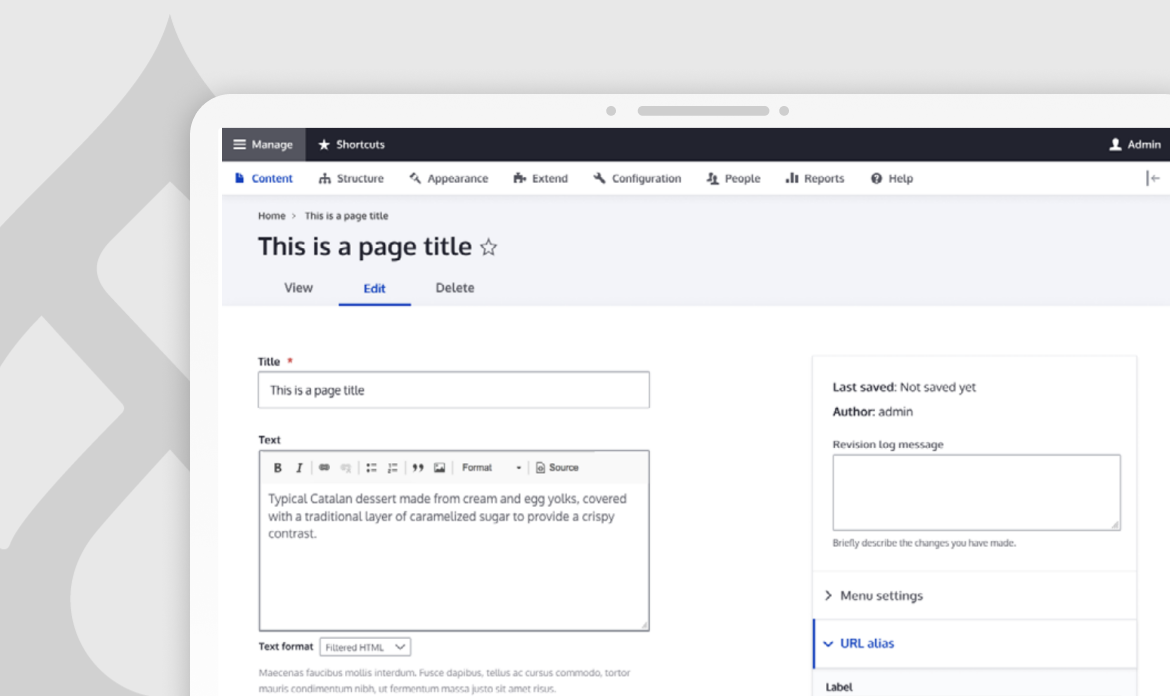Click the Shortcuts star in the black toolbar
Image resolution: width=1170 pixels, height=696 pixels.
pos(323,144)
